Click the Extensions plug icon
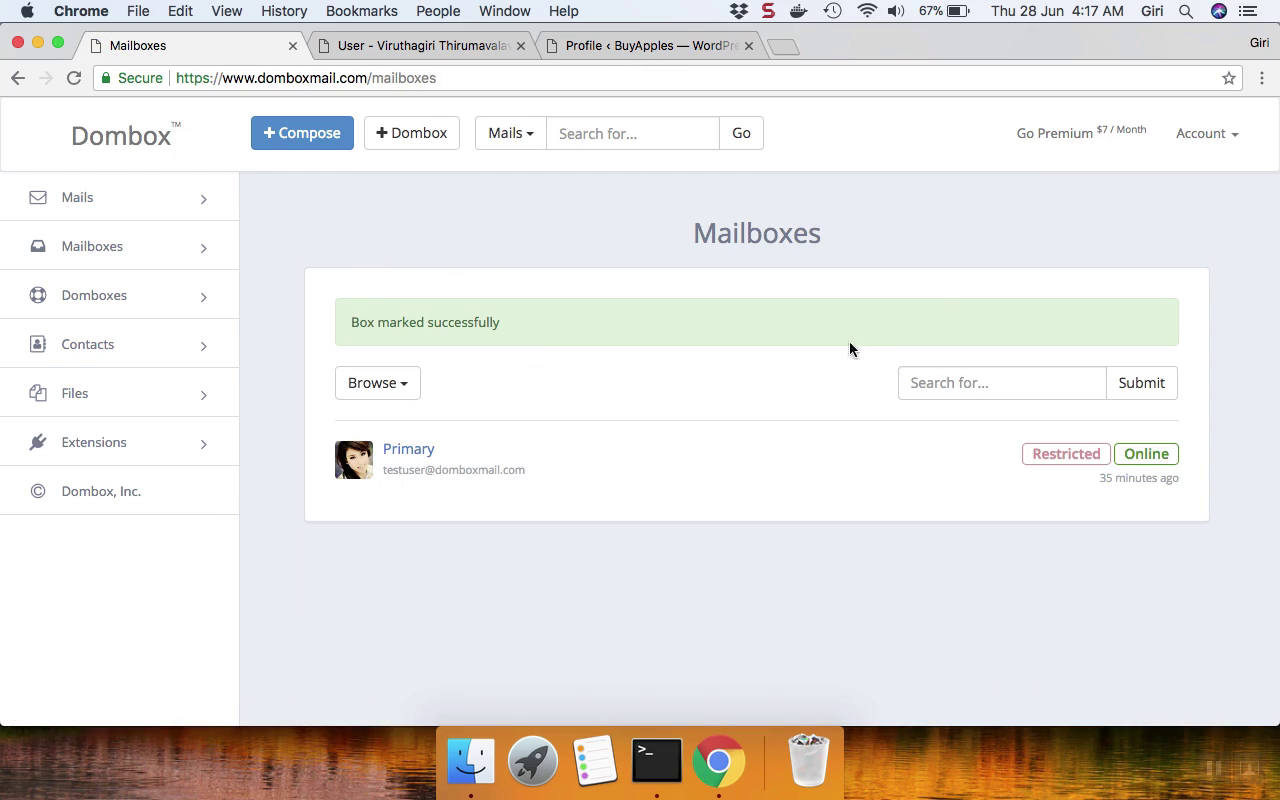The height and width of the screenshot is (800, 1280). point(38,442)
